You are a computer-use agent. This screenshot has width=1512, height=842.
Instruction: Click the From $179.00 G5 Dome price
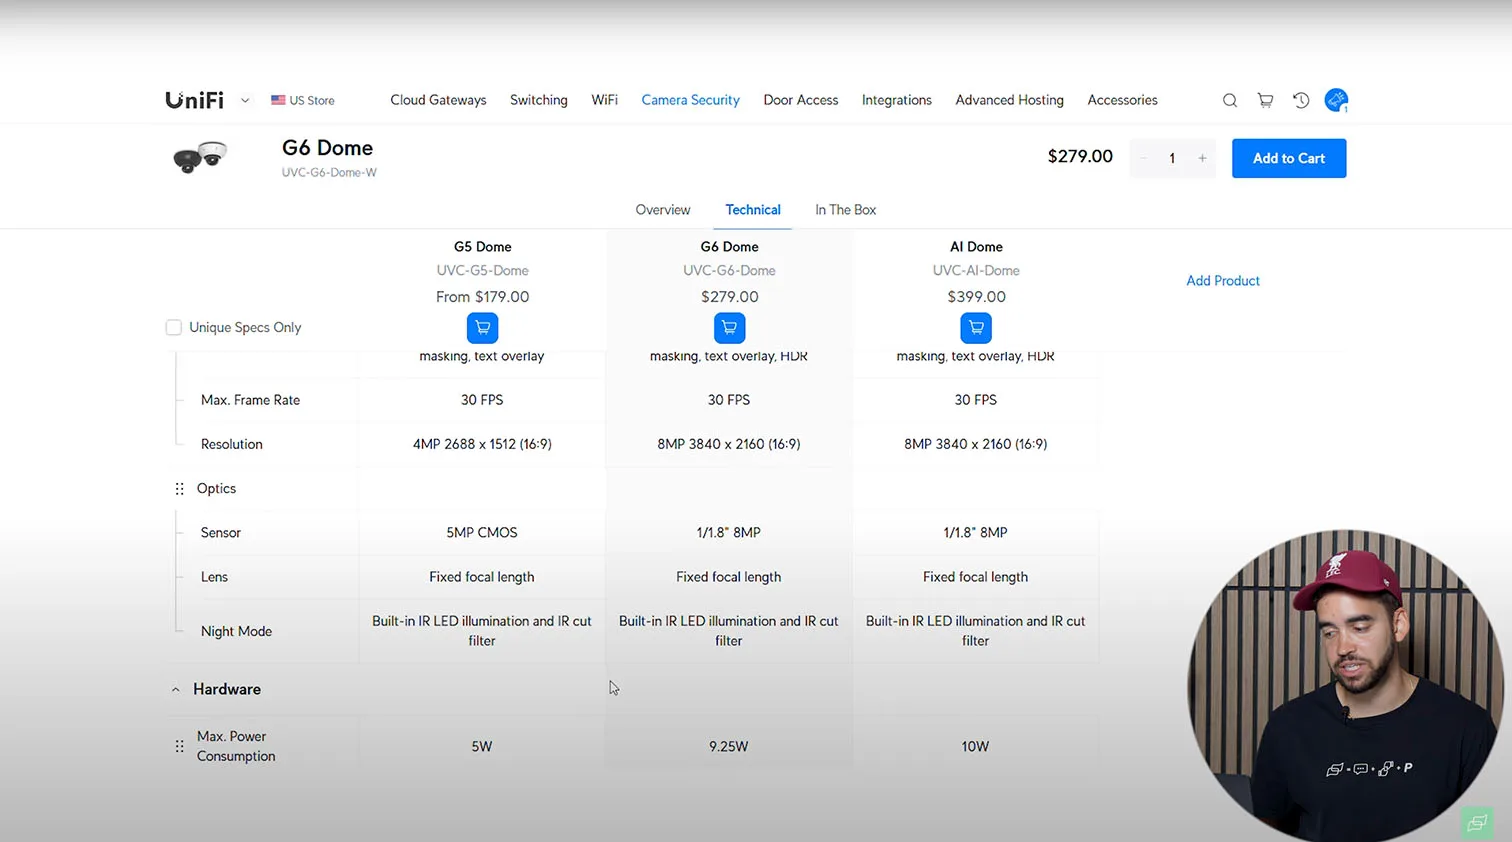pyautogui.click(x=482, y=297)
